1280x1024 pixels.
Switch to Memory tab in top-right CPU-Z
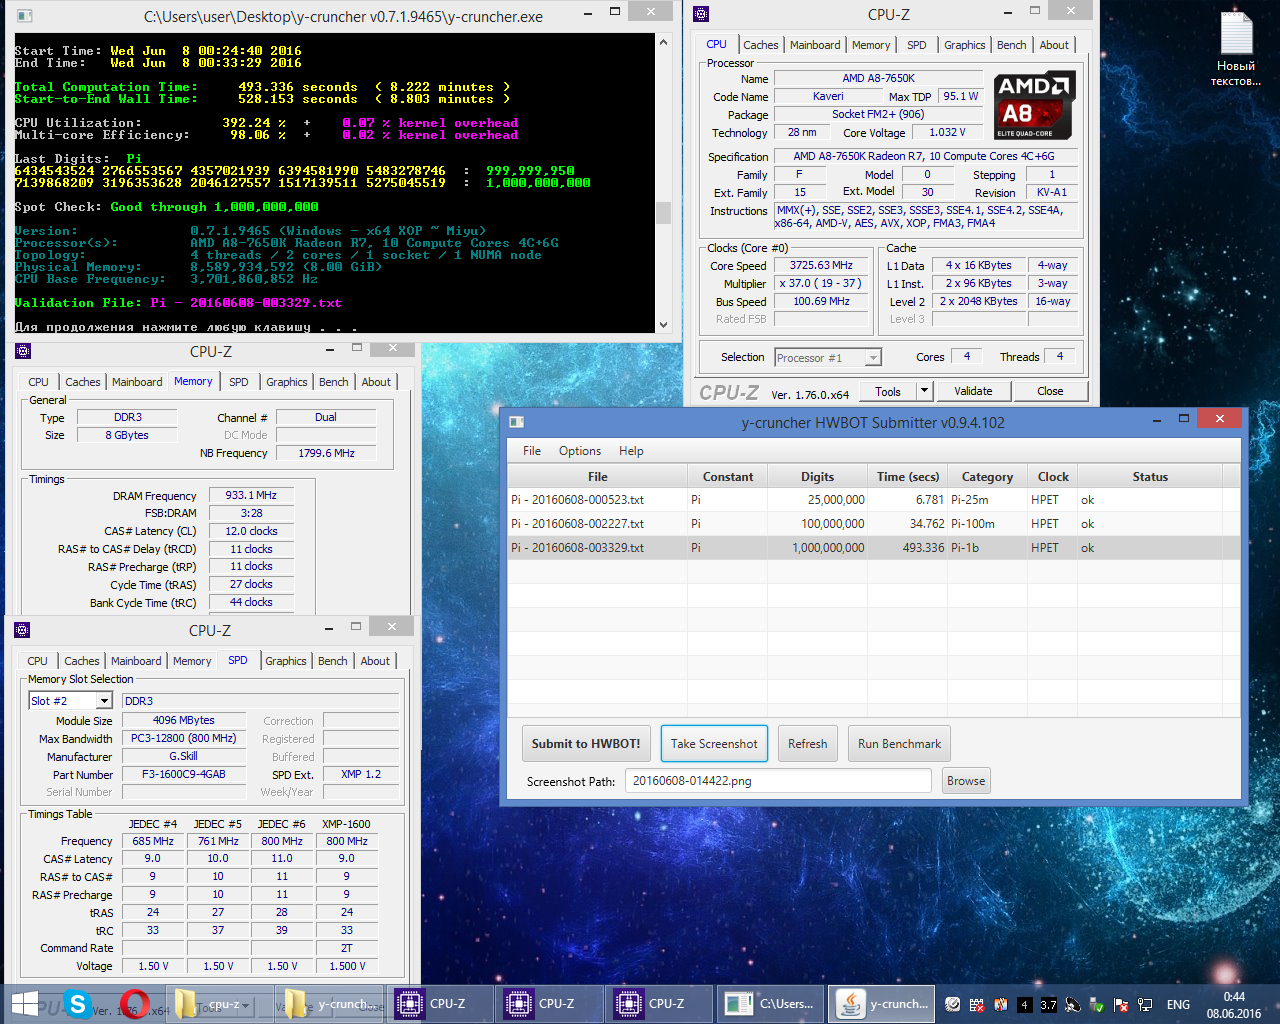pos(871,45)
